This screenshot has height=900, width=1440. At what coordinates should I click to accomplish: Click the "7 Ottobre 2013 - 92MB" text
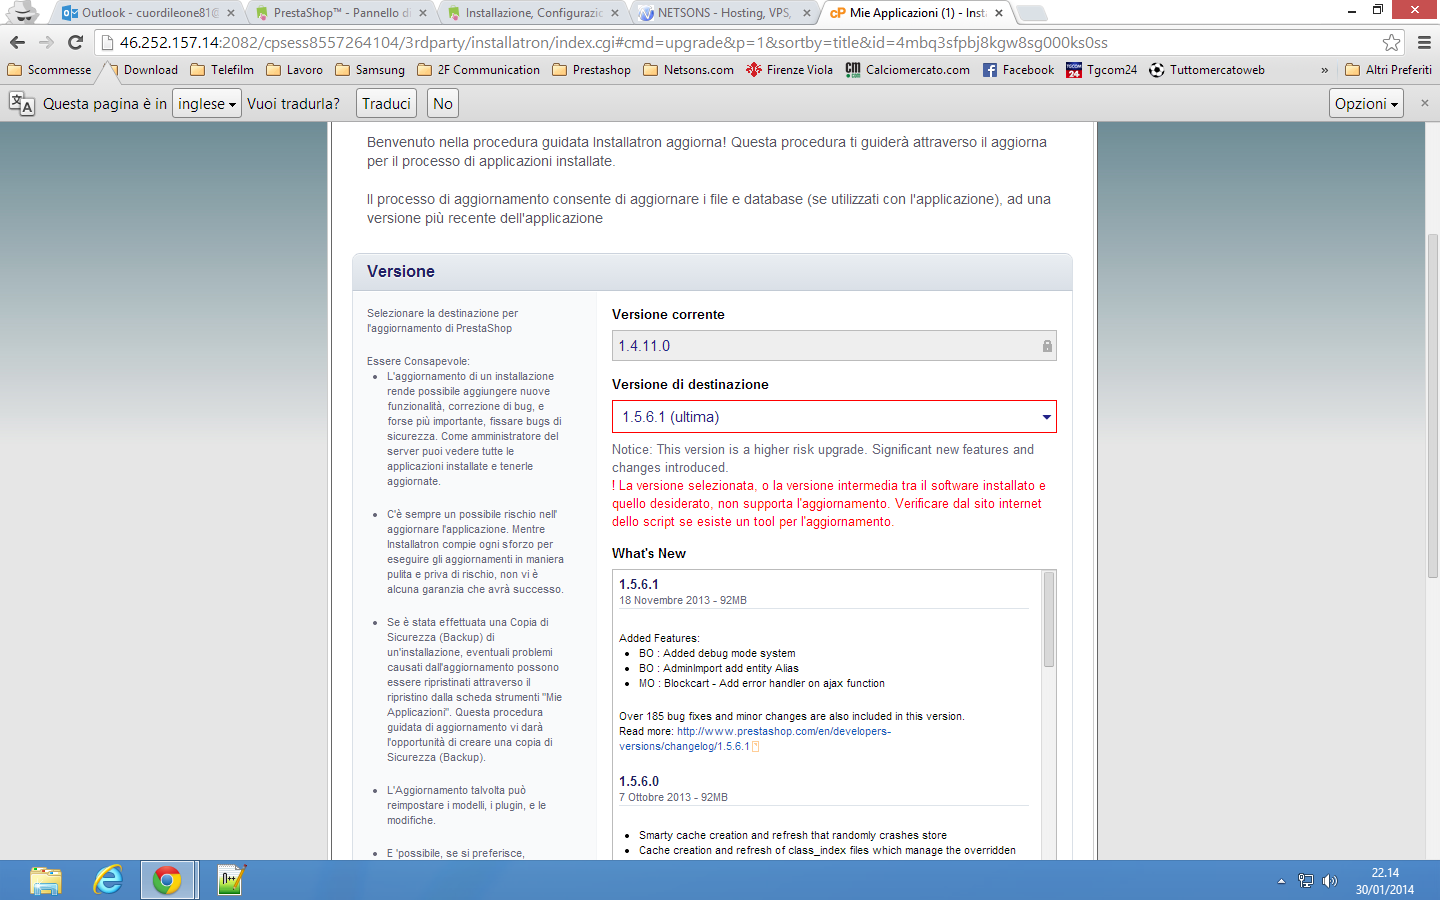pos(673,797)
